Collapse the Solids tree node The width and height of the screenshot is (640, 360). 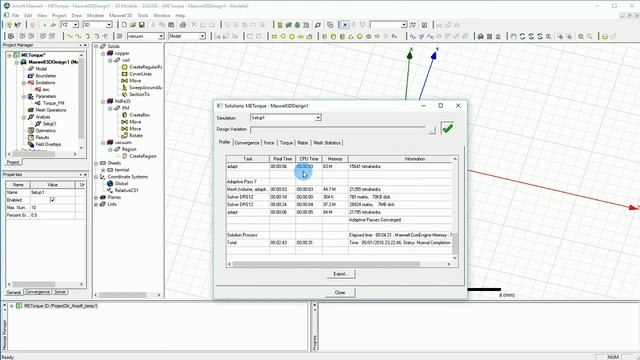tap(96, 47)
